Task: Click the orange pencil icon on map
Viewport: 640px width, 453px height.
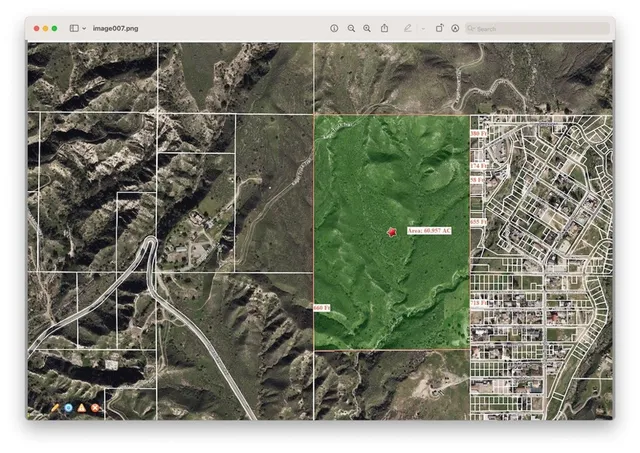Action: 54,408
